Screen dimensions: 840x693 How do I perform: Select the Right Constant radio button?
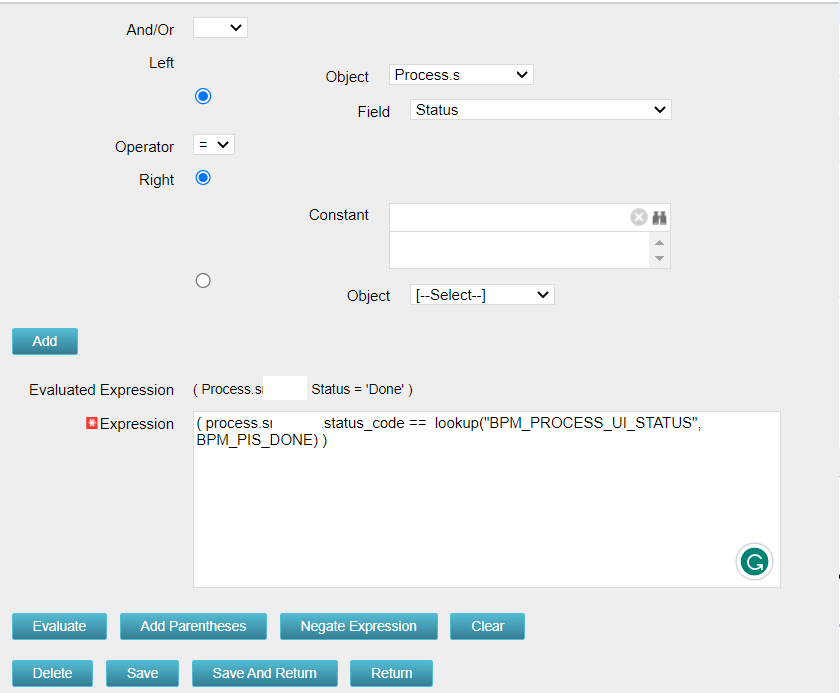[x=203, y=178]
